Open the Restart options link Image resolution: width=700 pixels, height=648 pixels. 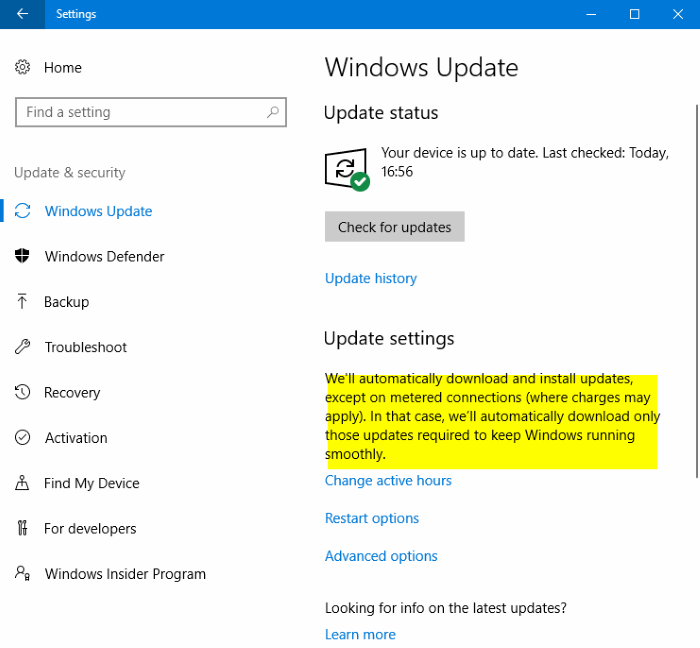(x=372, y=518)
